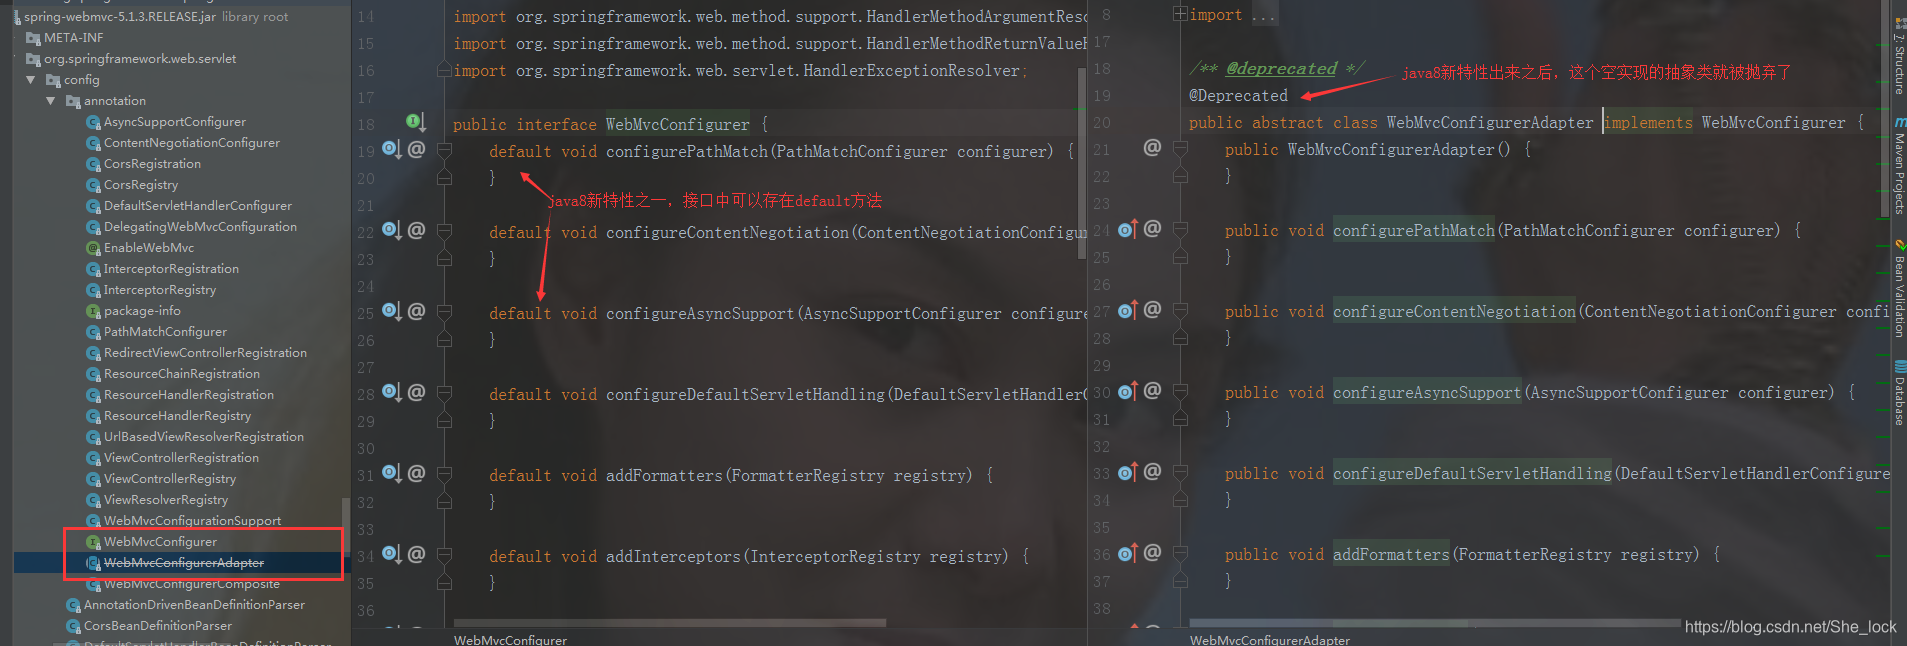Fold the default addFormatters method body
The image size is (1907, 646).
[x=445, y=475]
